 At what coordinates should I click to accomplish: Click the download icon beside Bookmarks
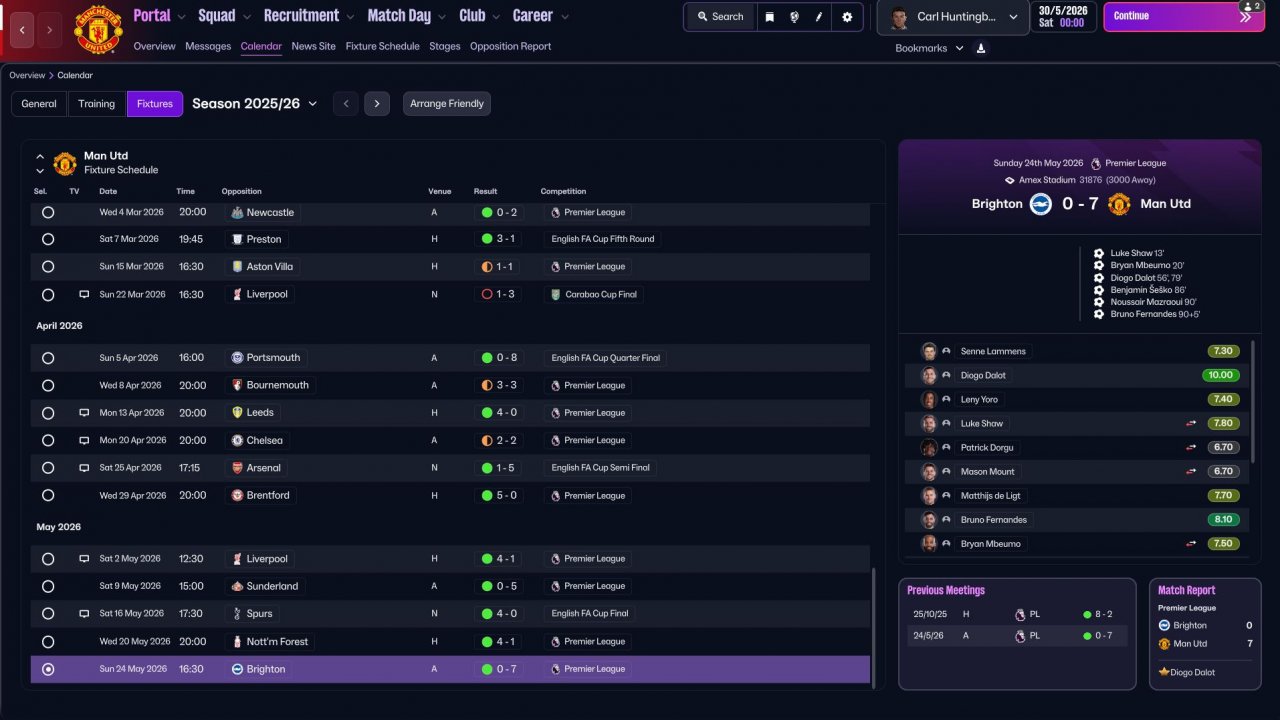click(981, 48)
